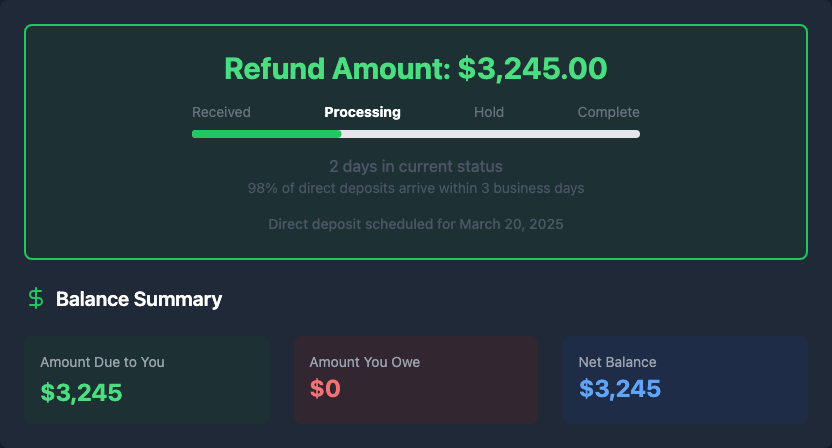Viewport: 832px width, 448px height.
Task: Select the Processing status step
Action: coord(362,112)
